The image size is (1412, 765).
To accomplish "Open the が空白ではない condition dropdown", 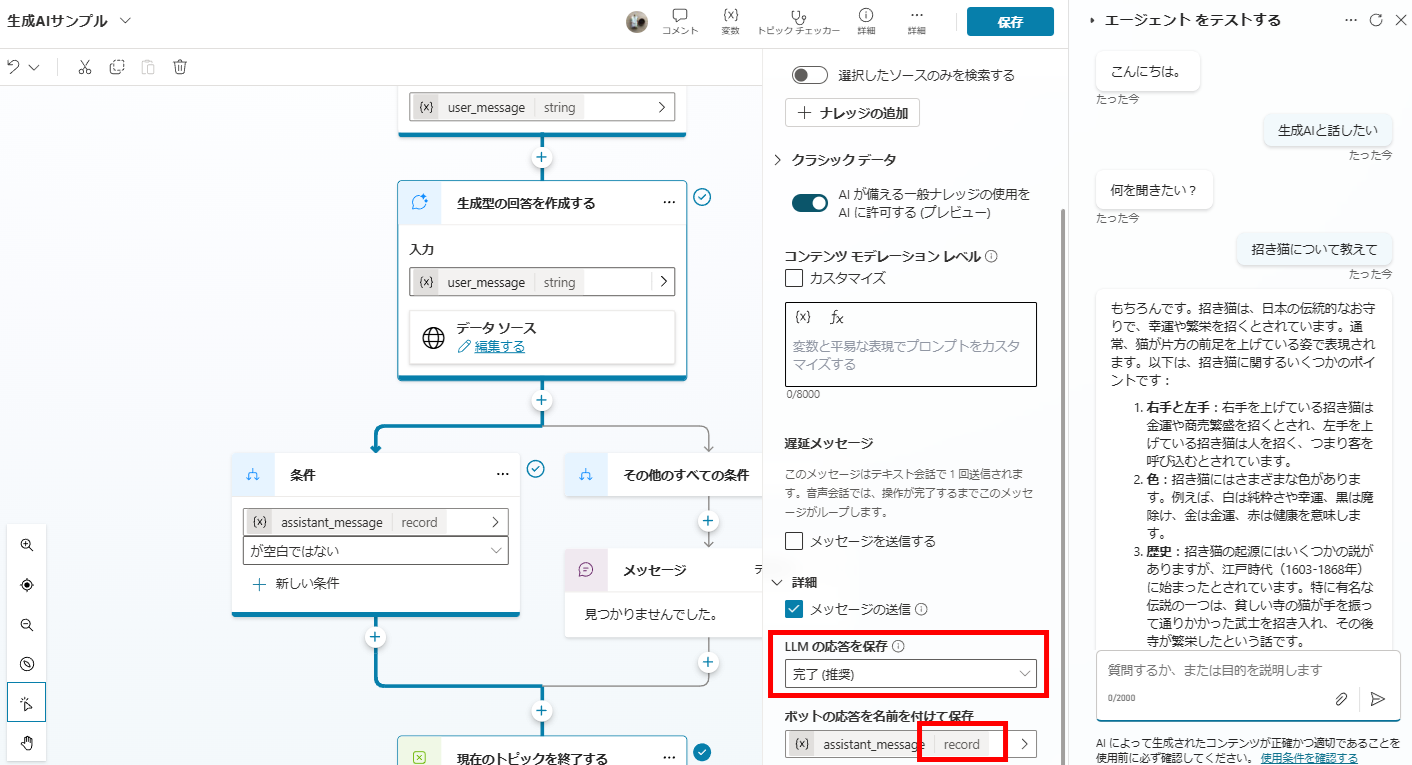I will click(375, 550).
